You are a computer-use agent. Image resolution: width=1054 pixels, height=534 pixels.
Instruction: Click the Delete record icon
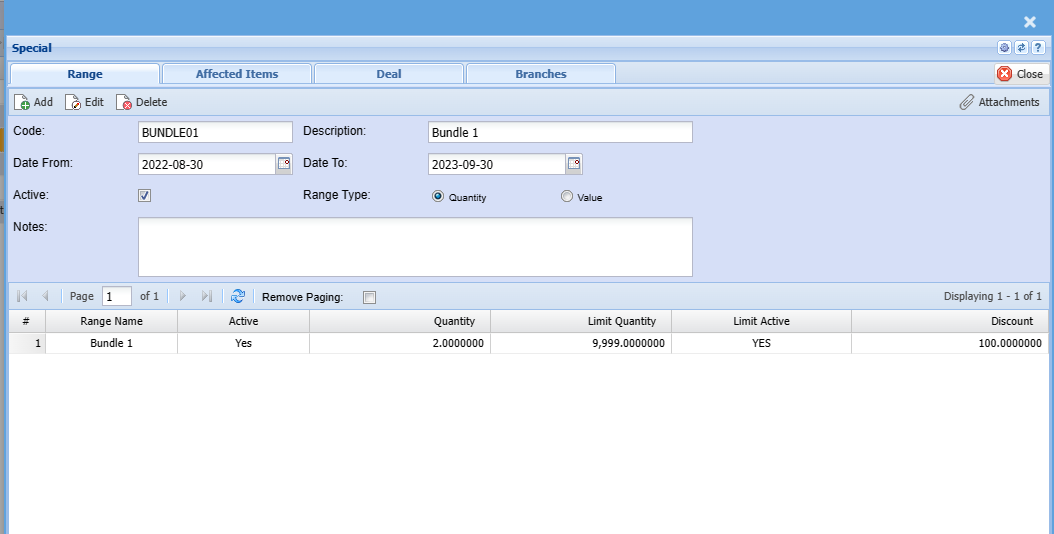pyautogui.click(x=124, y=102)
